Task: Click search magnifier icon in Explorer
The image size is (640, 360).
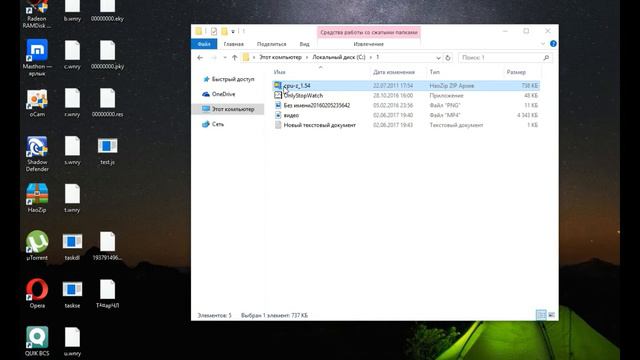Action: (x=546, y=58)
